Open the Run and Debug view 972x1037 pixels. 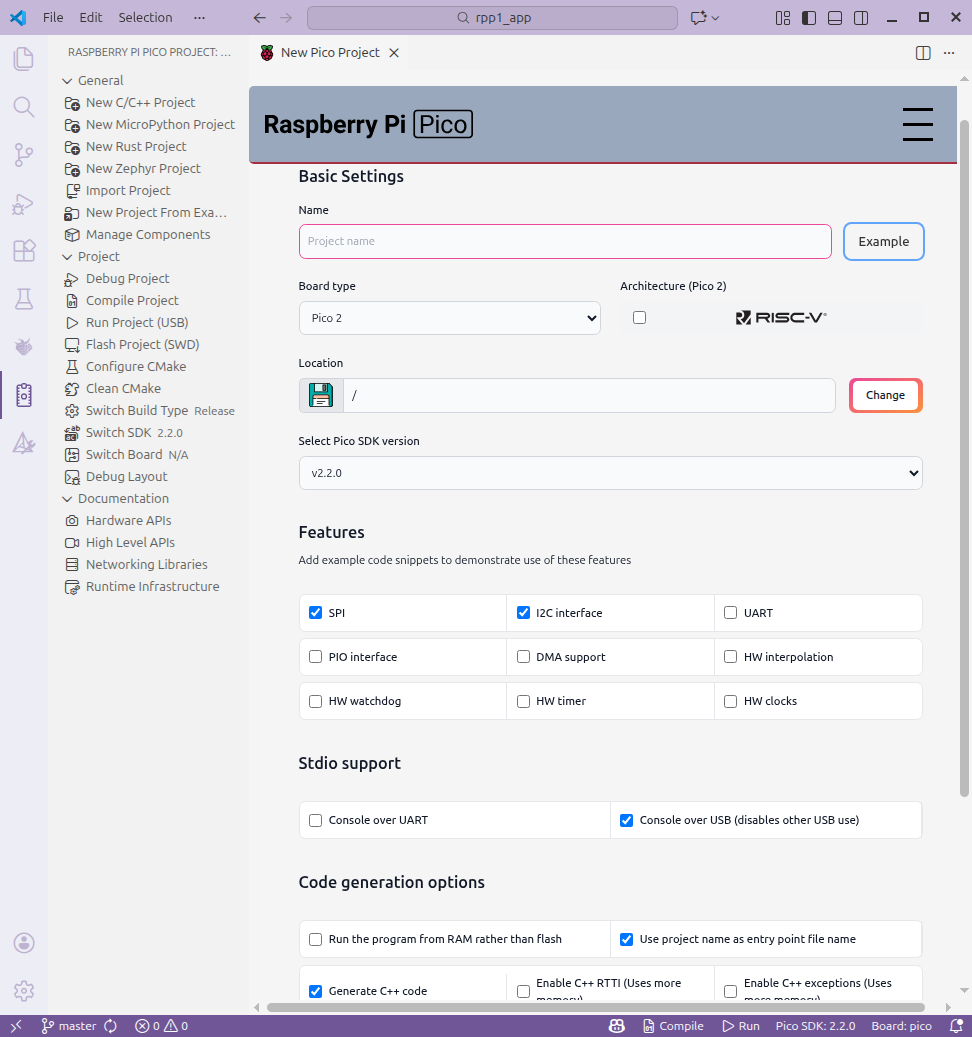[24, 203]
